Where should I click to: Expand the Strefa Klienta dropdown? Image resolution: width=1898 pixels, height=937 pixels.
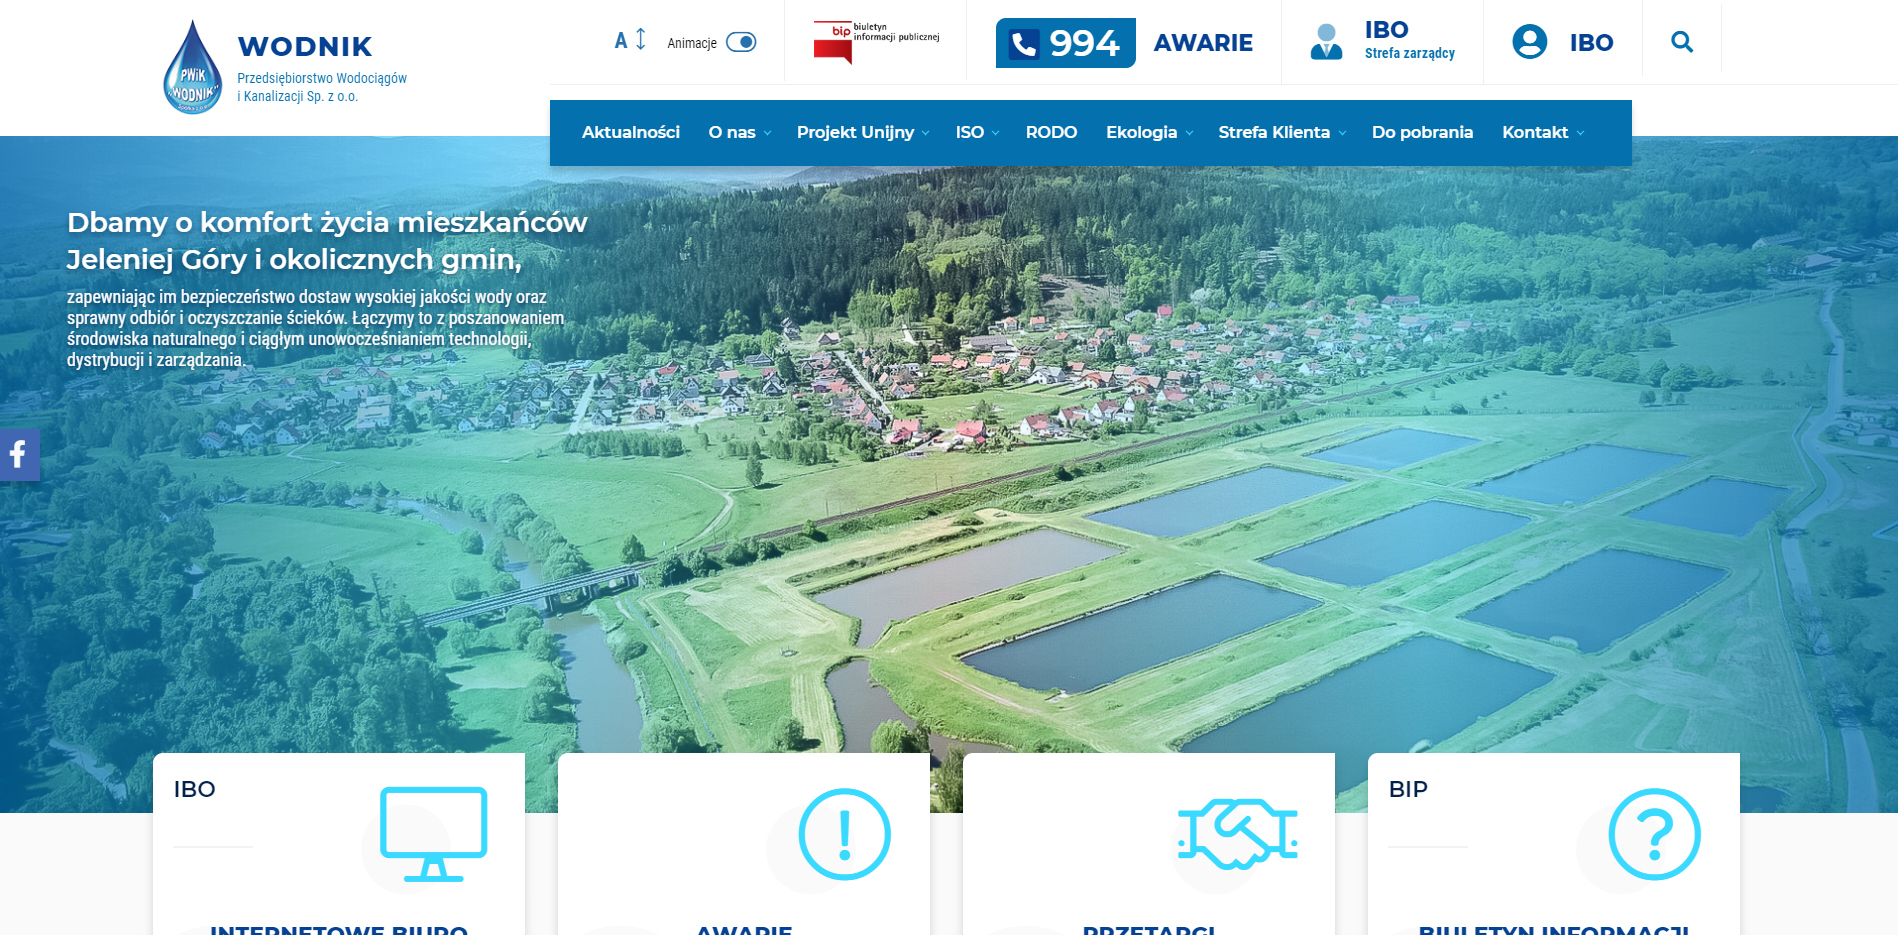[1281, 132]
